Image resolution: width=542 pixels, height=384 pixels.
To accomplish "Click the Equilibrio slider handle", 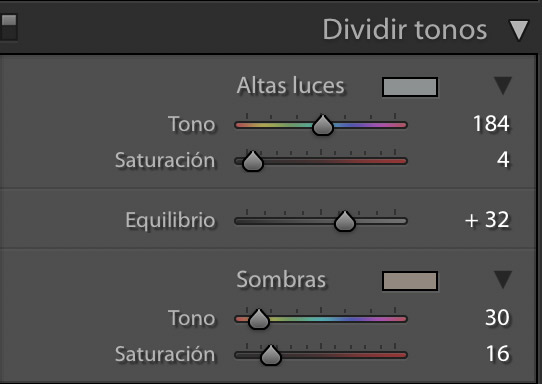I will click(345, 221).
